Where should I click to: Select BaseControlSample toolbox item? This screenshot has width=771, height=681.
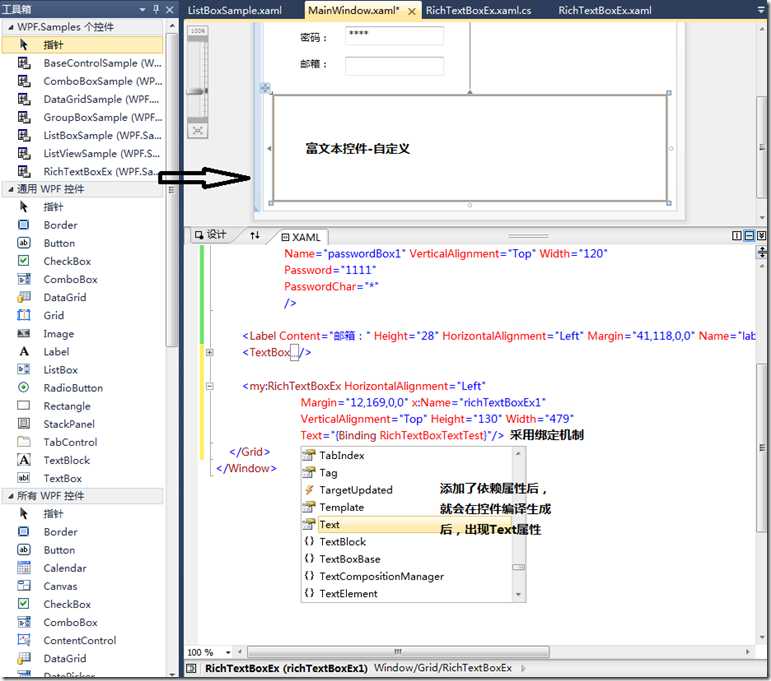(x=83, y=63)
